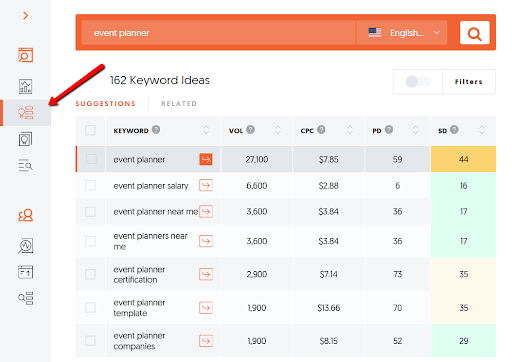Viewport: 512px width, 362px height.
Task: Open the dashboard search icon in sidebar
Action: [25, 55]
